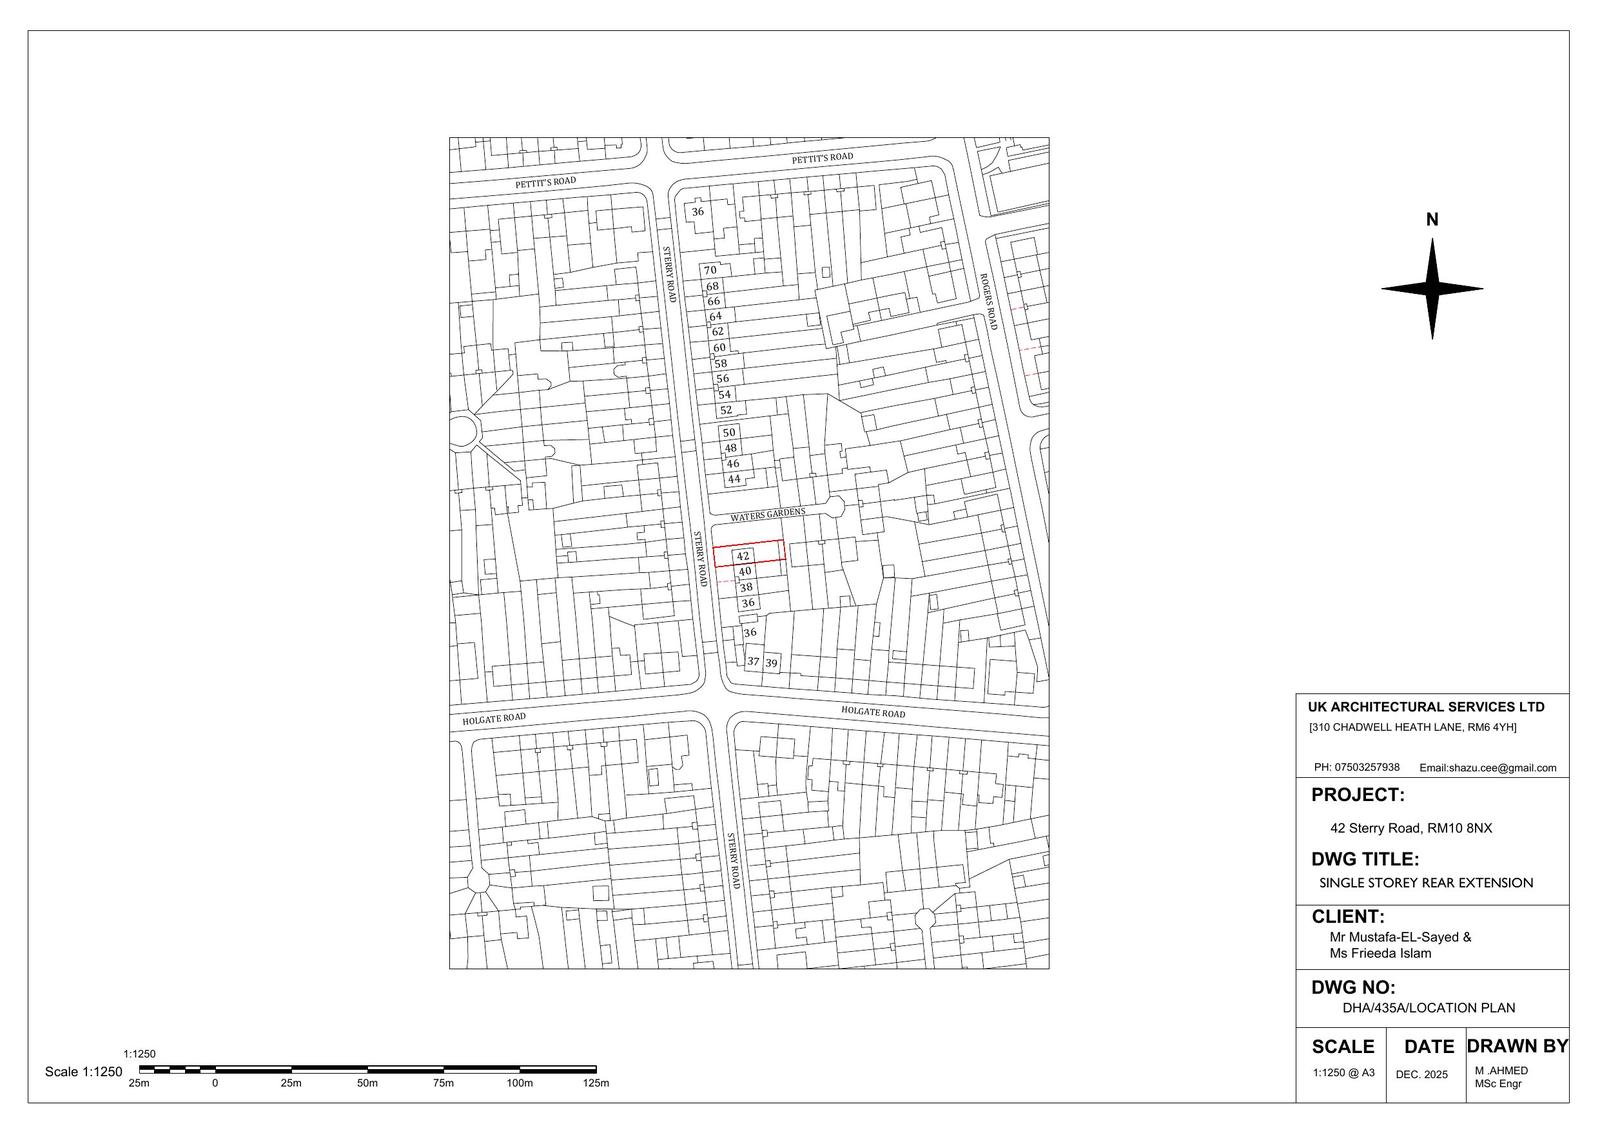Image resolution: width=1600 pixels, height=1131 pixels.
Task: Click house number "70" on Sterry Road
Action: tap(710, 270)
